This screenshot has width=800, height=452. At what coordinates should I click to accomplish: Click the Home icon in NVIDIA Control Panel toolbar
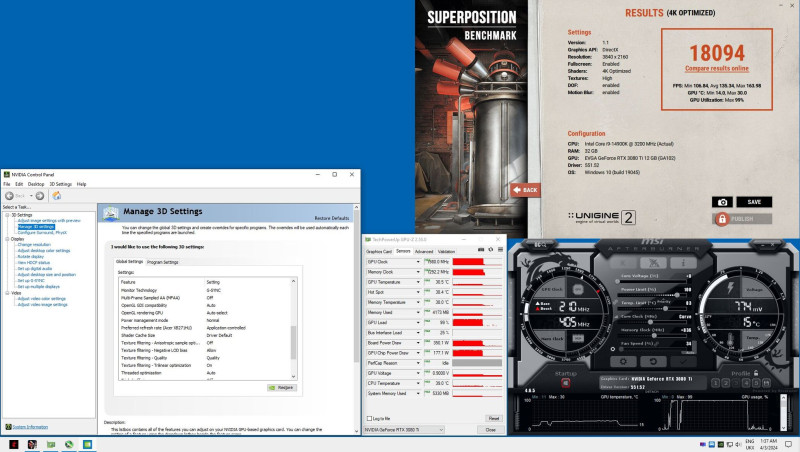(x=57, y=196)
